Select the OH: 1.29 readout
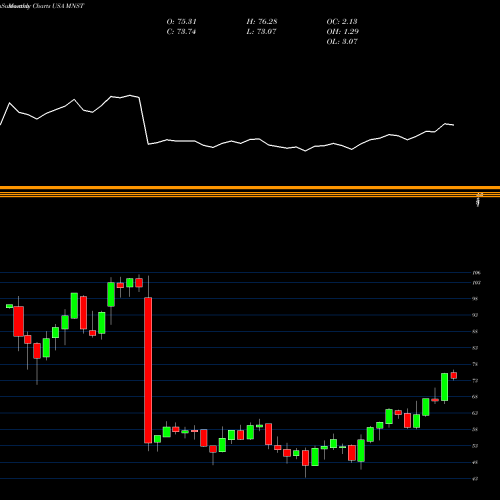500x500 pixels. coord(342,32)
